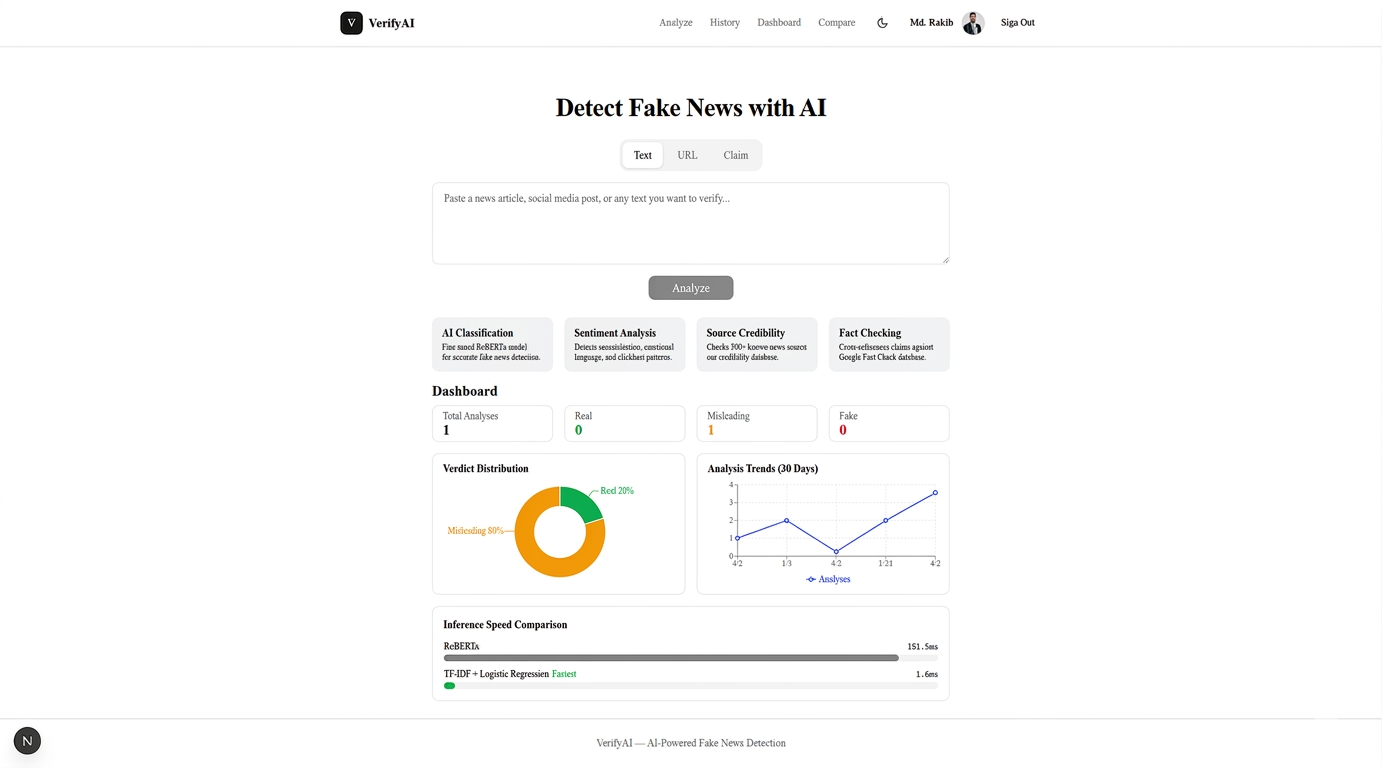Click the Total Analyses stat card

coord(492,423)
